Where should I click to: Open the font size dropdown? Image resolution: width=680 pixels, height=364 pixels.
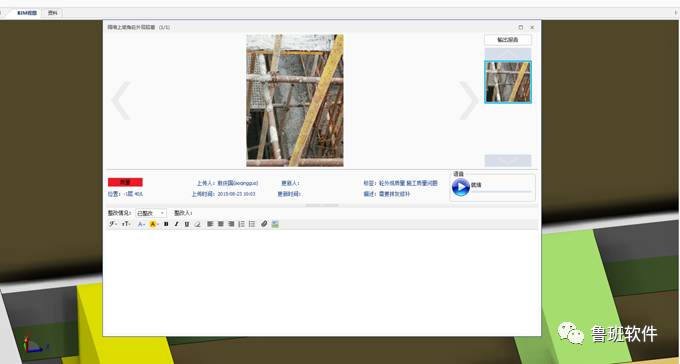point(126,224)
